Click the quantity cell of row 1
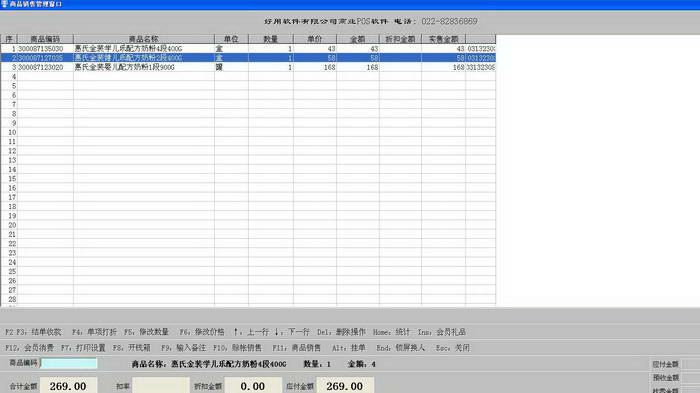The height and width of the screenshot is (393, 700). point(271,48)
